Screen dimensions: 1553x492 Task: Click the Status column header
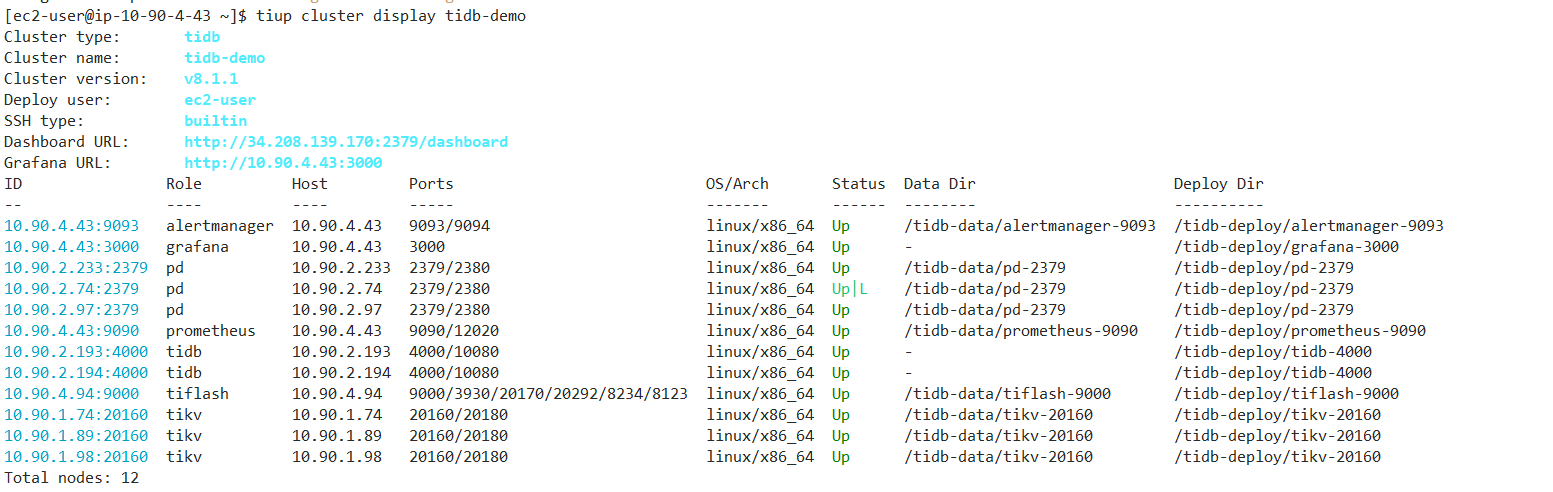(x=859, y=184)
